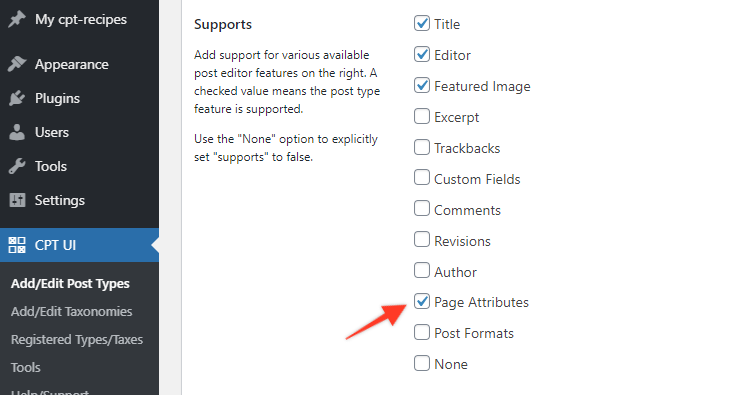
Task: Uncheck the Title support checkbox
Action: (x=421, y=23)
